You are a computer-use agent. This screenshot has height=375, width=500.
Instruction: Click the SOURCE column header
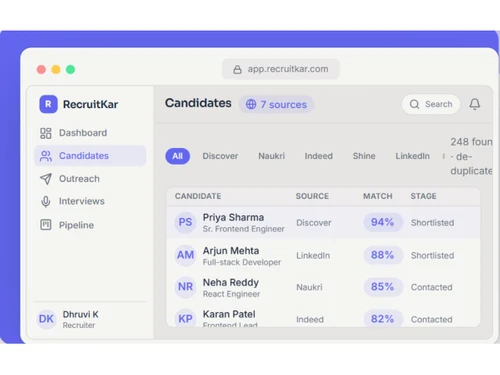click(312, 196)
